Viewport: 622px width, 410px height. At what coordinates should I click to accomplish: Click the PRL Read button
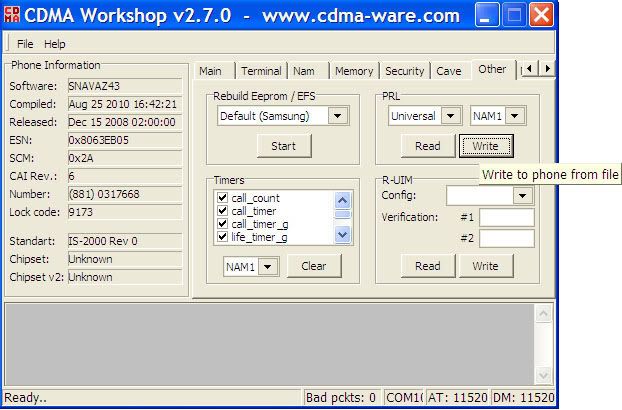[x=428, y=146]
